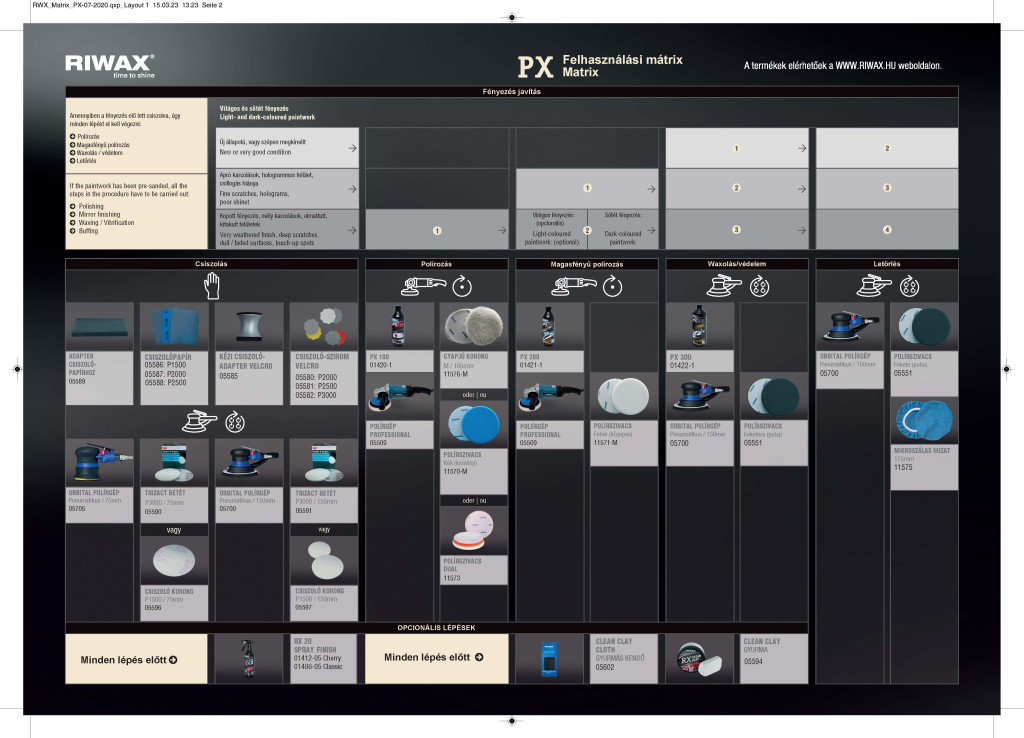The height and width of the screenshot is (738, 1024).
Task: Click the arrow in the 'New or very good condition' row
Action: pyautogui.click(x=353, y=148)
